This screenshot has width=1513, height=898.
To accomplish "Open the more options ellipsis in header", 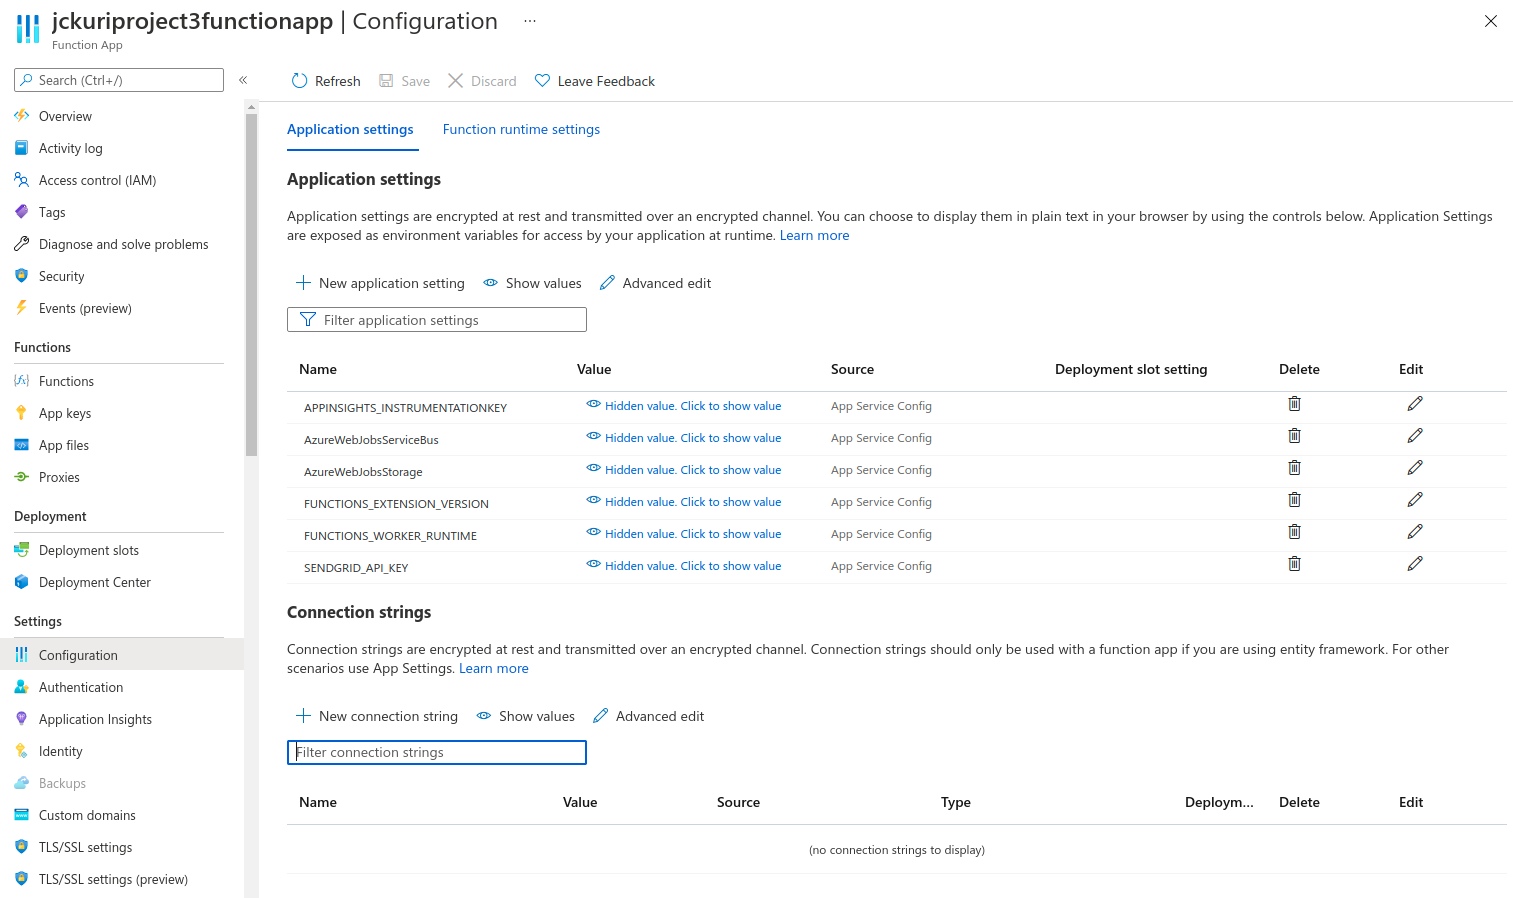I will coord(530,21).
